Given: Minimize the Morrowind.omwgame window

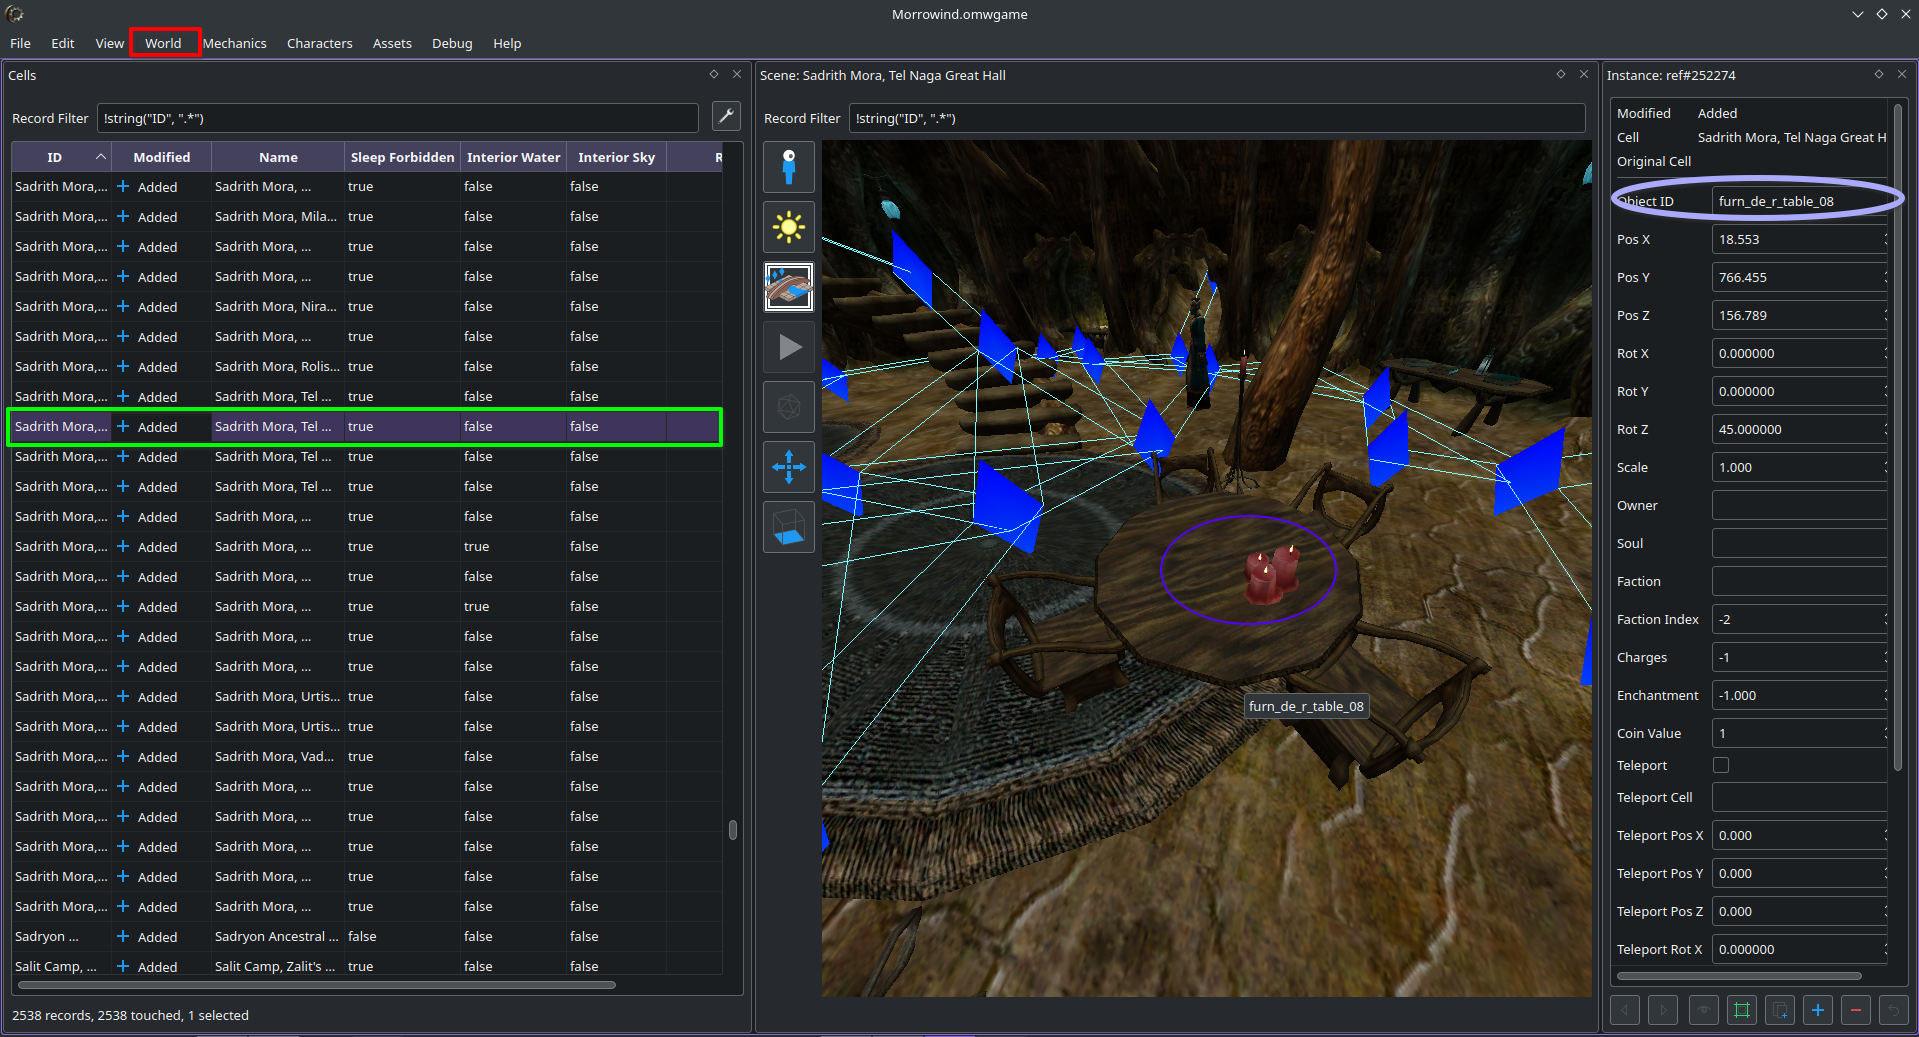Looking at the screenshot, I should coord(1857,14).
